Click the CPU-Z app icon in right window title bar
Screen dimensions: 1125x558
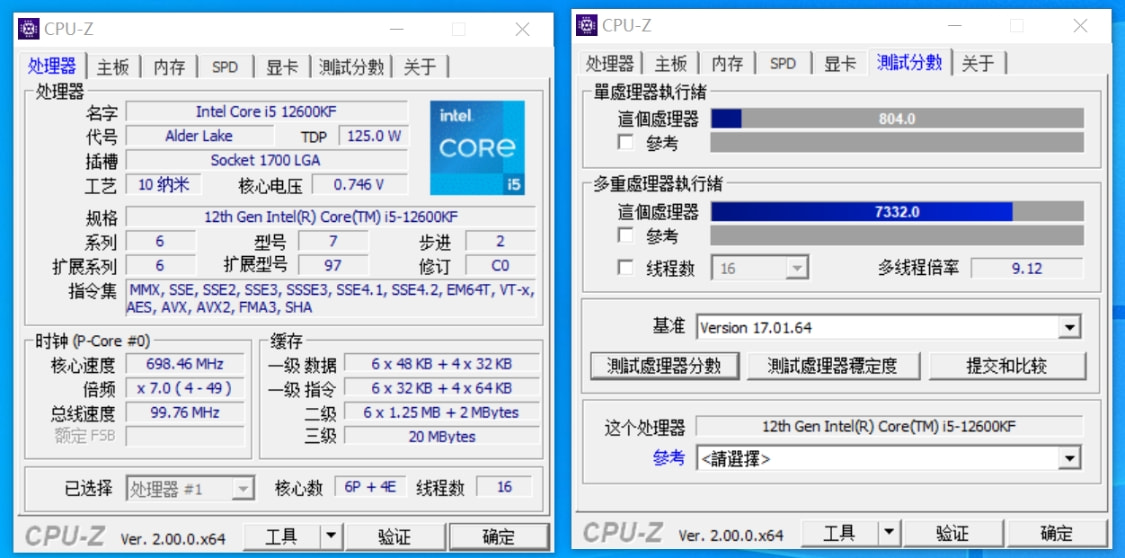(587, 25)
